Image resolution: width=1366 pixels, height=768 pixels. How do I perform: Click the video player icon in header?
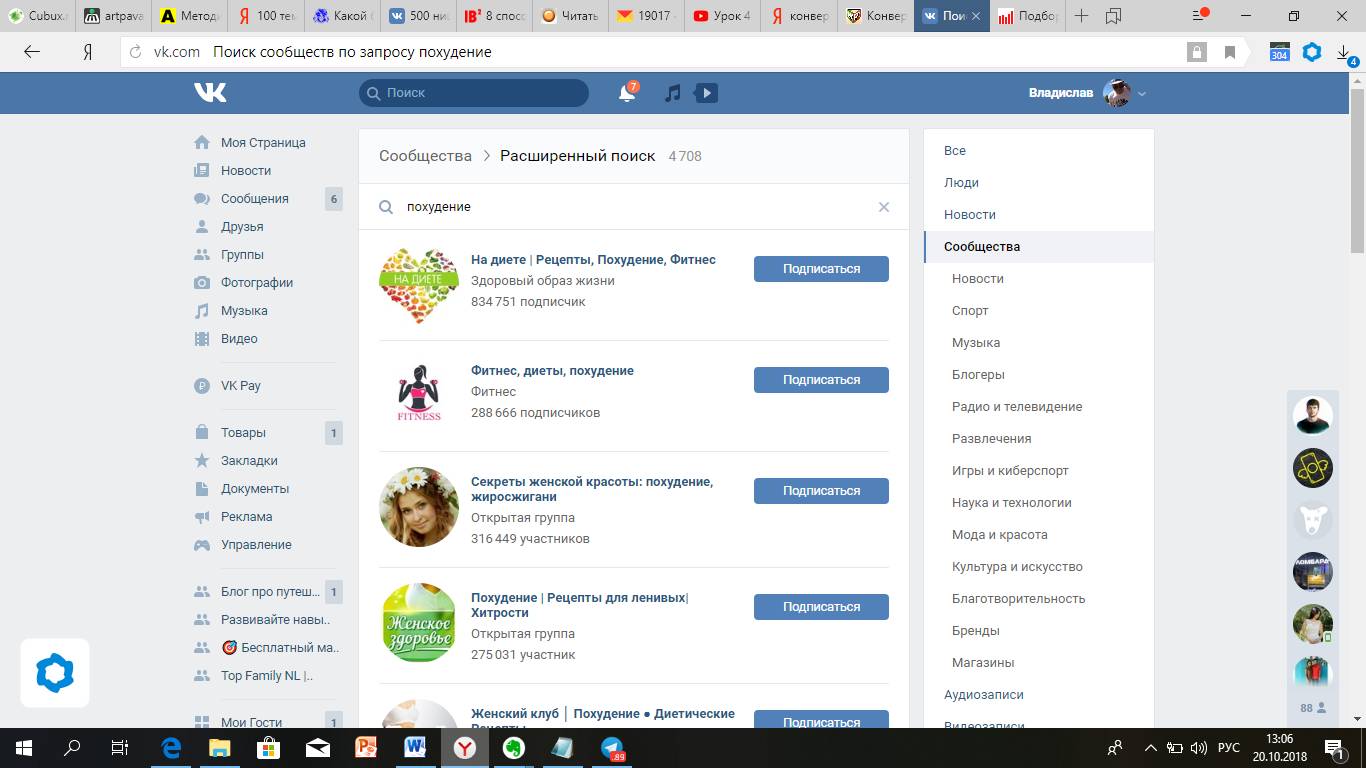706,93
